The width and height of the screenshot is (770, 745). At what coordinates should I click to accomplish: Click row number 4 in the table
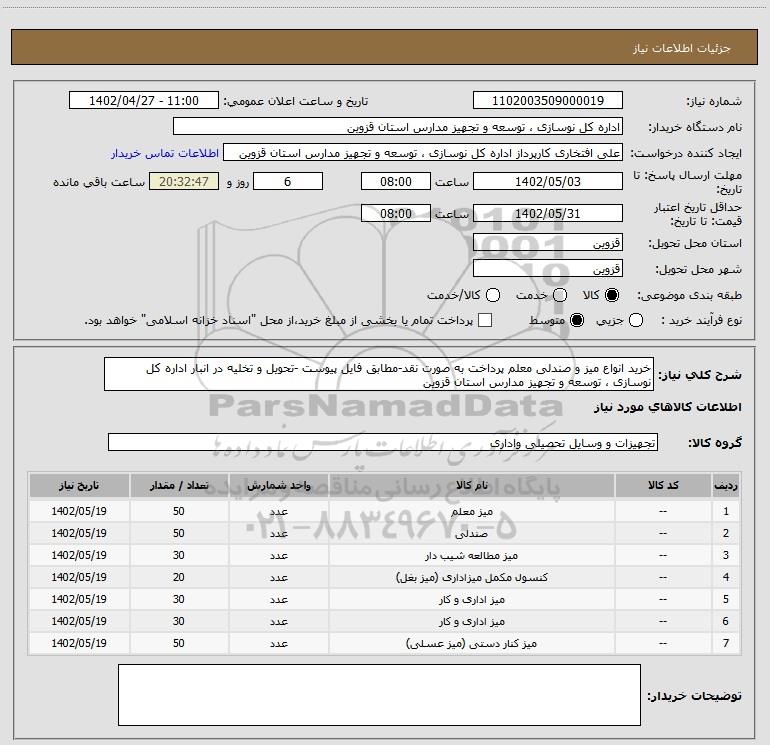(x=726, y=577)
